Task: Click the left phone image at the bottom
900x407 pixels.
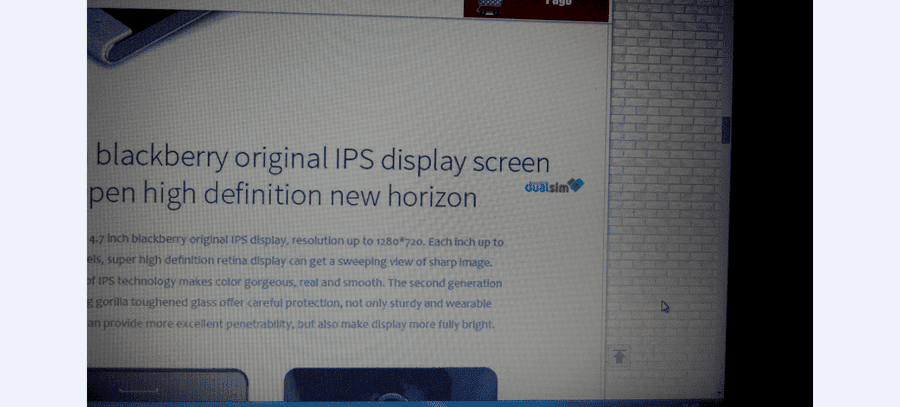Action: click(x=168, y=386)
